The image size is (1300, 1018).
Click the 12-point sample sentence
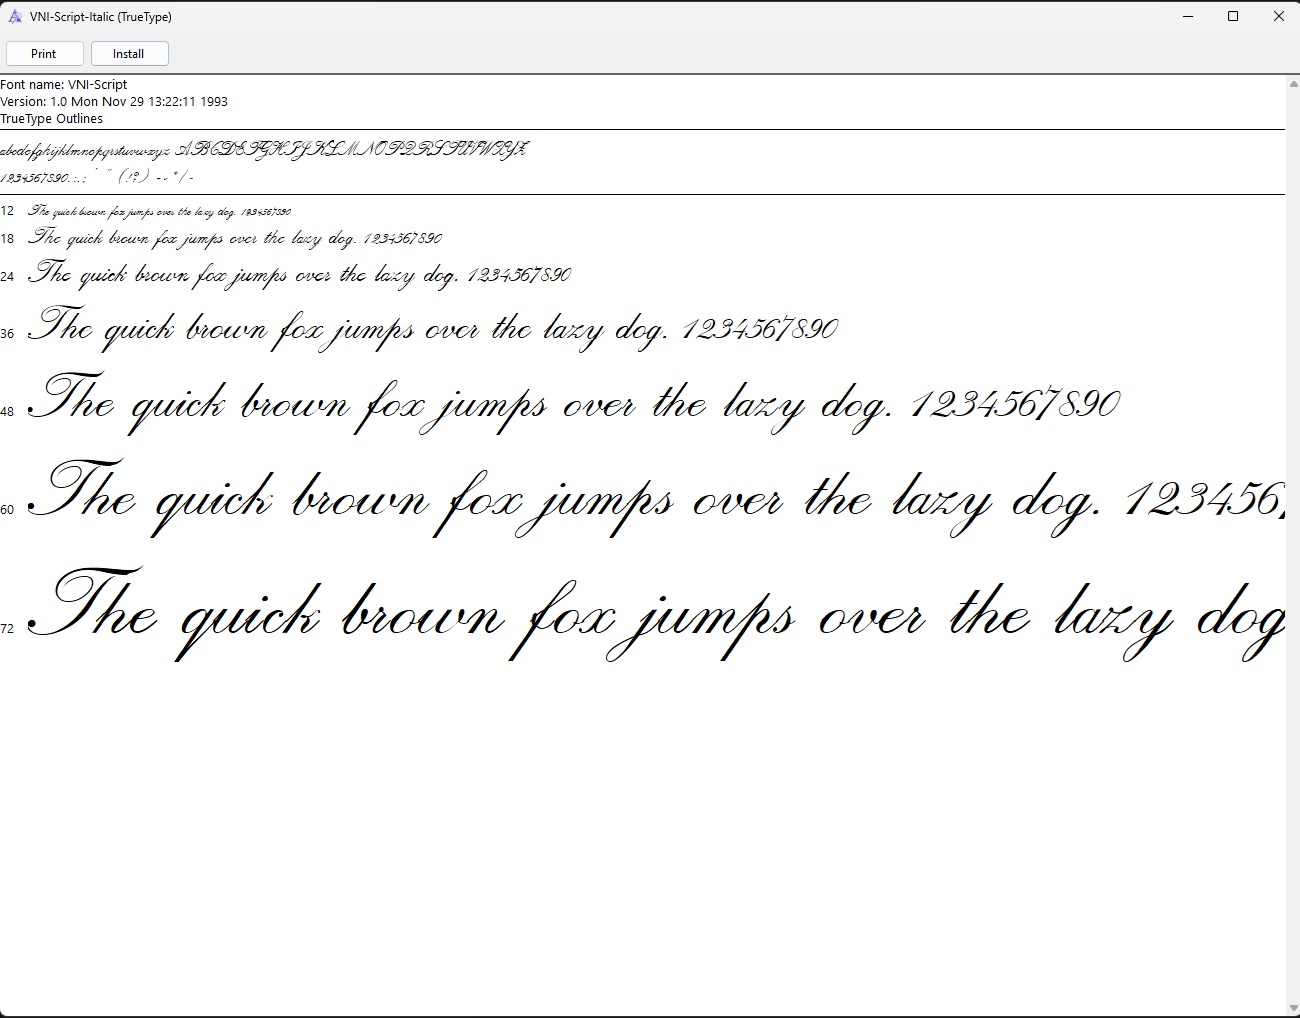[x=160, y=211]
